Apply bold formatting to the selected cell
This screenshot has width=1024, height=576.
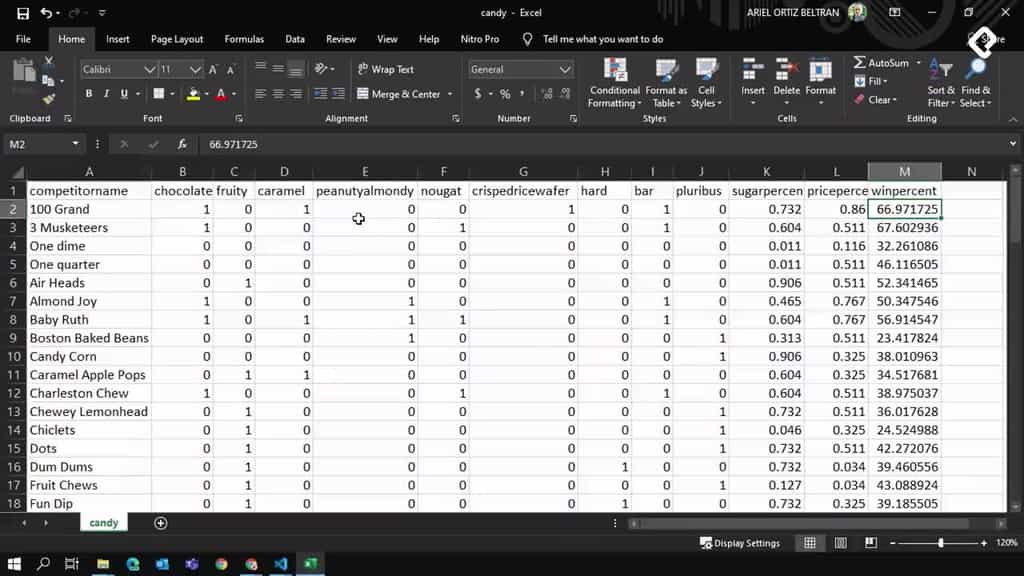(x=90, y=92)
